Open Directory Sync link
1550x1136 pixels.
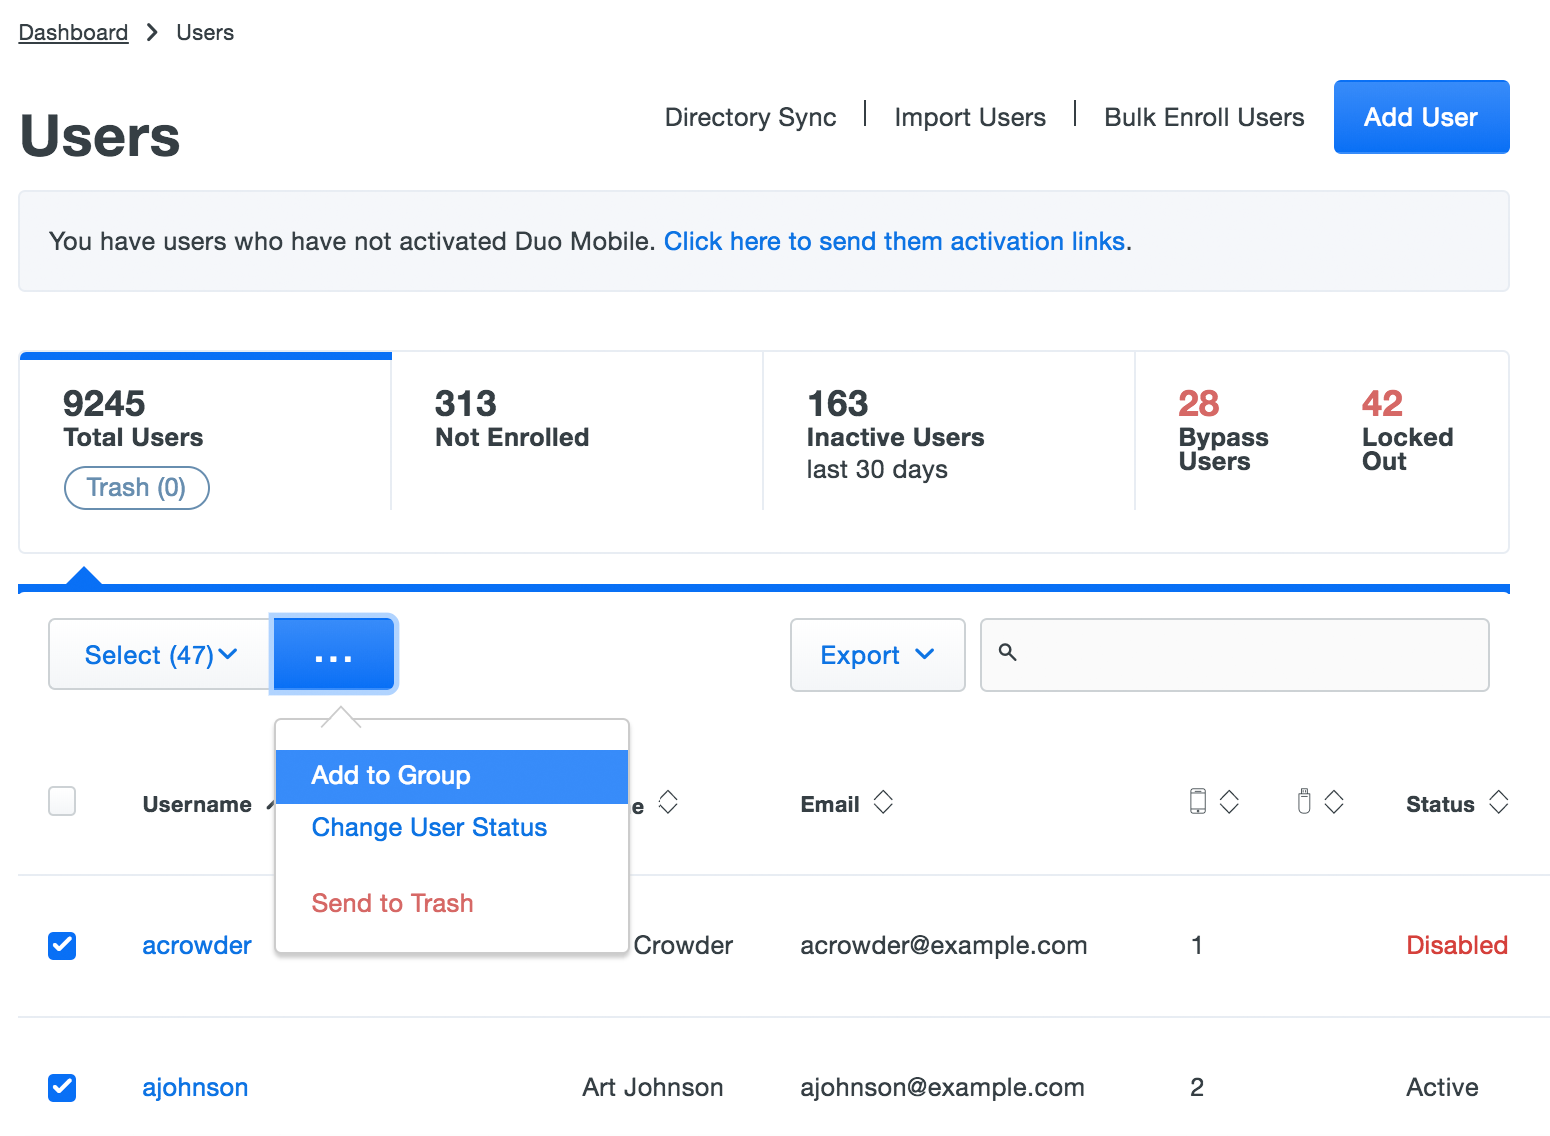coord(750,118)
